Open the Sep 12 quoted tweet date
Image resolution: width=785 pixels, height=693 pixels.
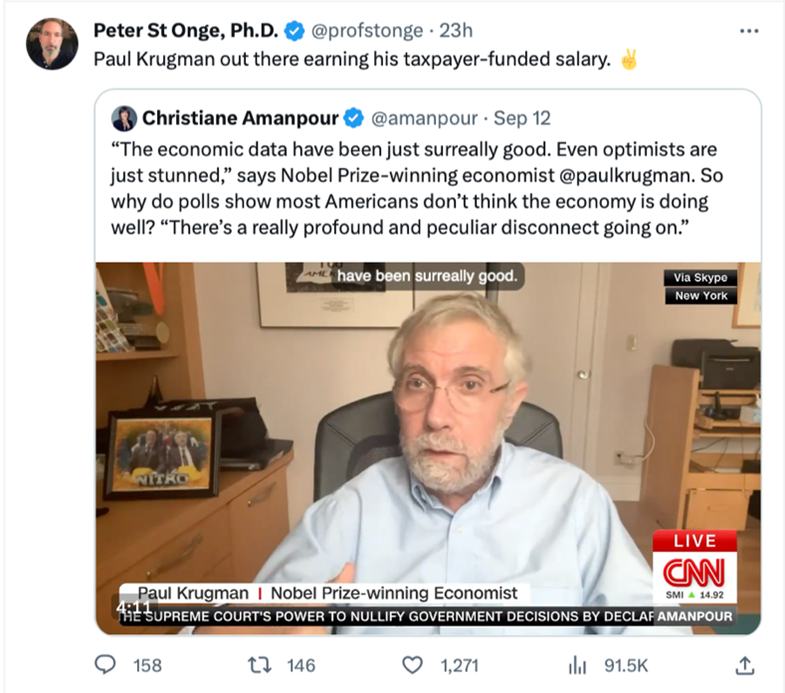point(522,118)
